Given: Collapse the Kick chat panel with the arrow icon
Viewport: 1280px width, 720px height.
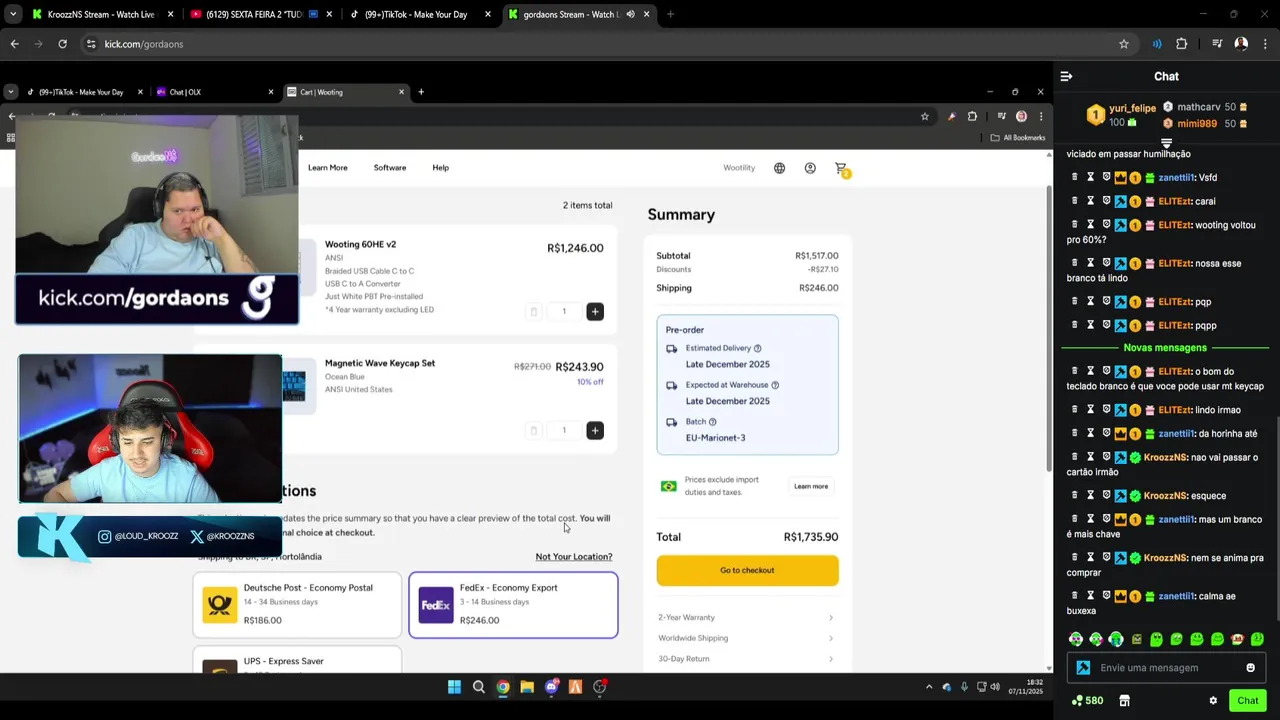Looking at the screenshot, I should click(1066, 76).
